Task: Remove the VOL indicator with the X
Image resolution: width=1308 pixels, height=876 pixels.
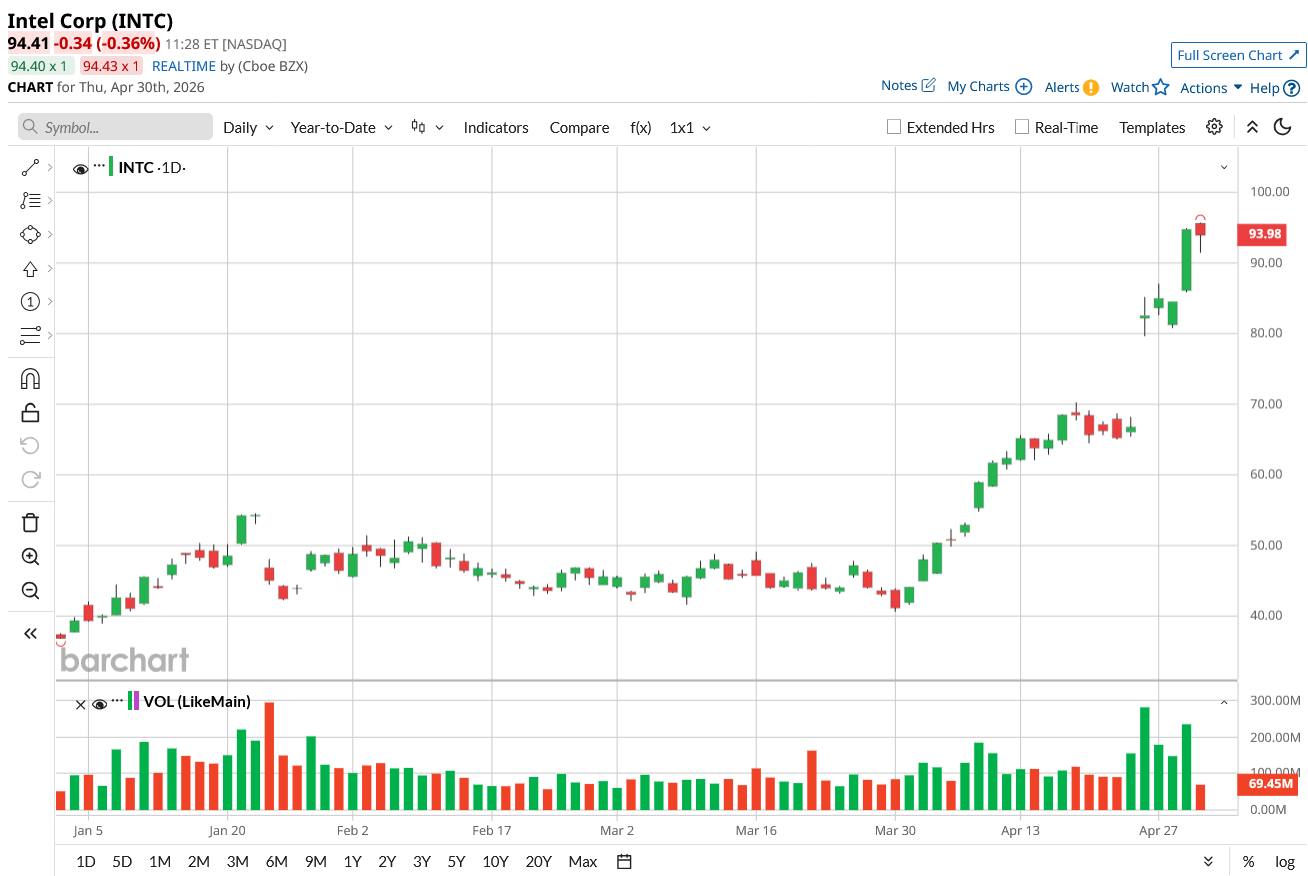Action: pyautogui.click(x=81, y=704)
